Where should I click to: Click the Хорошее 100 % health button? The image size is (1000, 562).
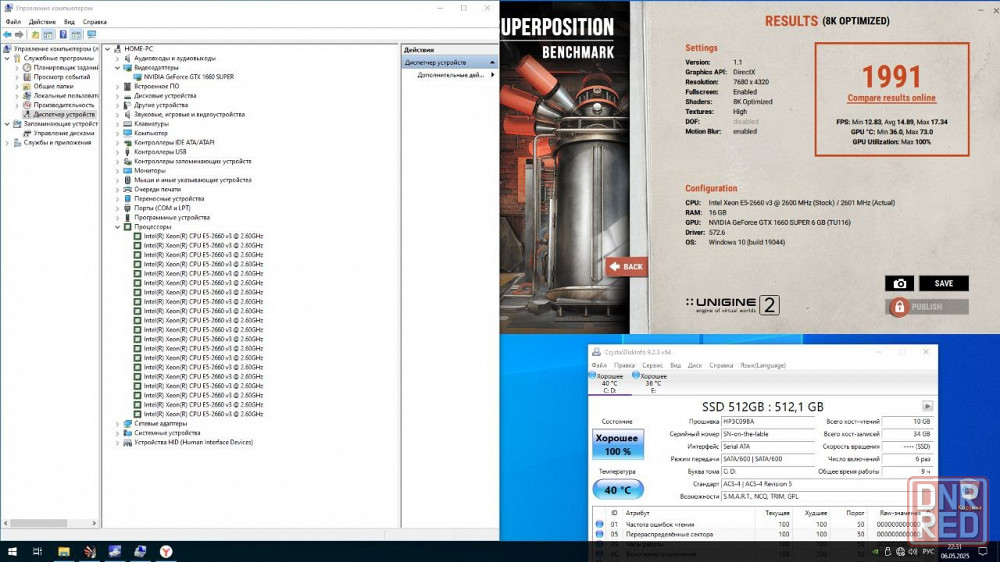tap(617, 445)
